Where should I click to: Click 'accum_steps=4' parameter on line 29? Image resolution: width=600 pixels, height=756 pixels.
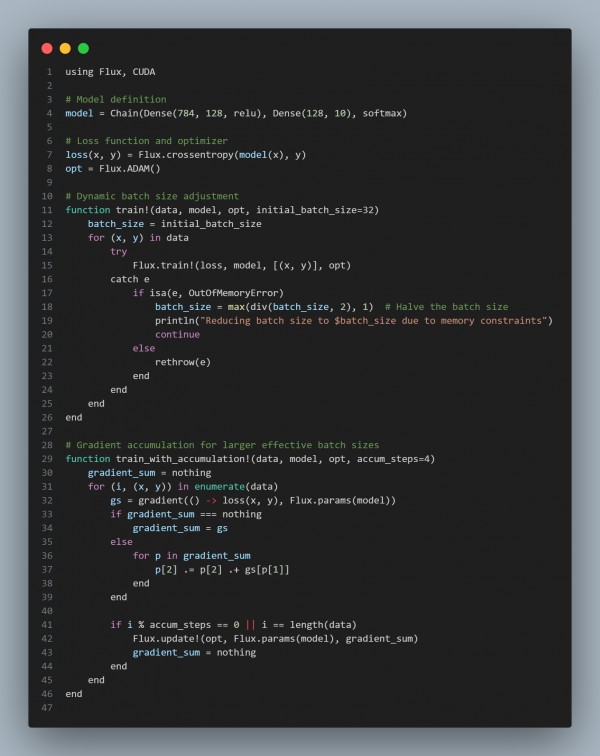click(393, 459)
